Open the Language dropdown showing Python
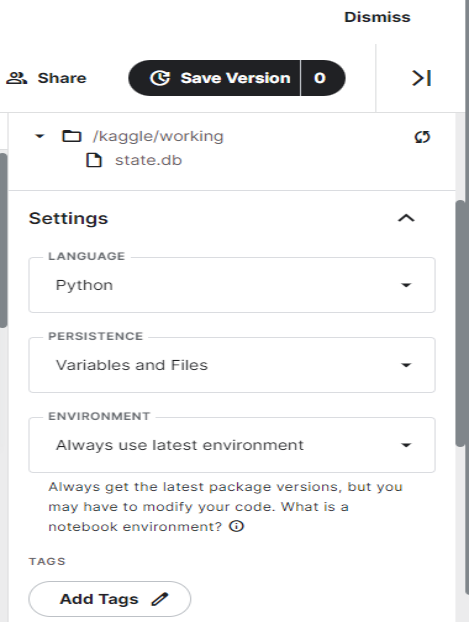The image size is (469, 622). [232, 285]
